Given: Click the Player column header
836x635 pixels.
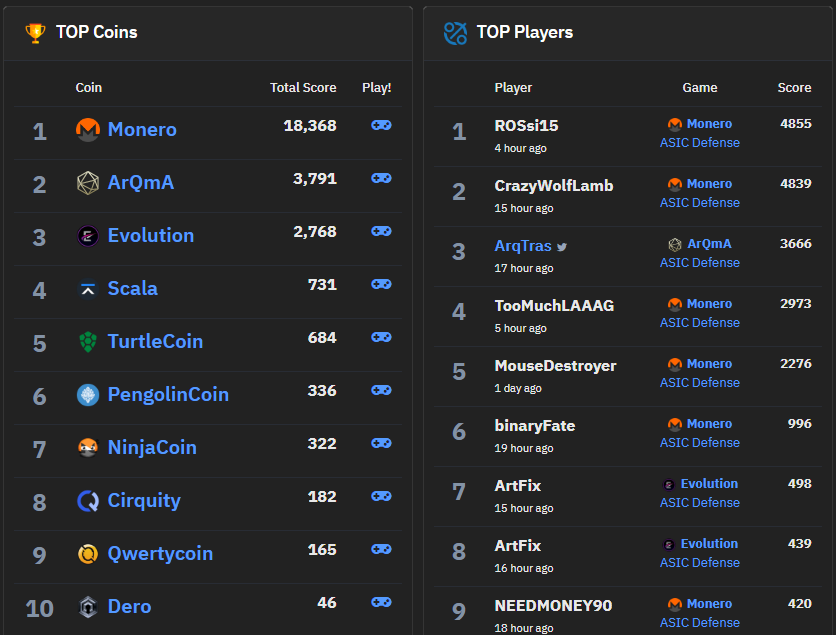Looking at the screenshot, I should (x=513, y=87).
